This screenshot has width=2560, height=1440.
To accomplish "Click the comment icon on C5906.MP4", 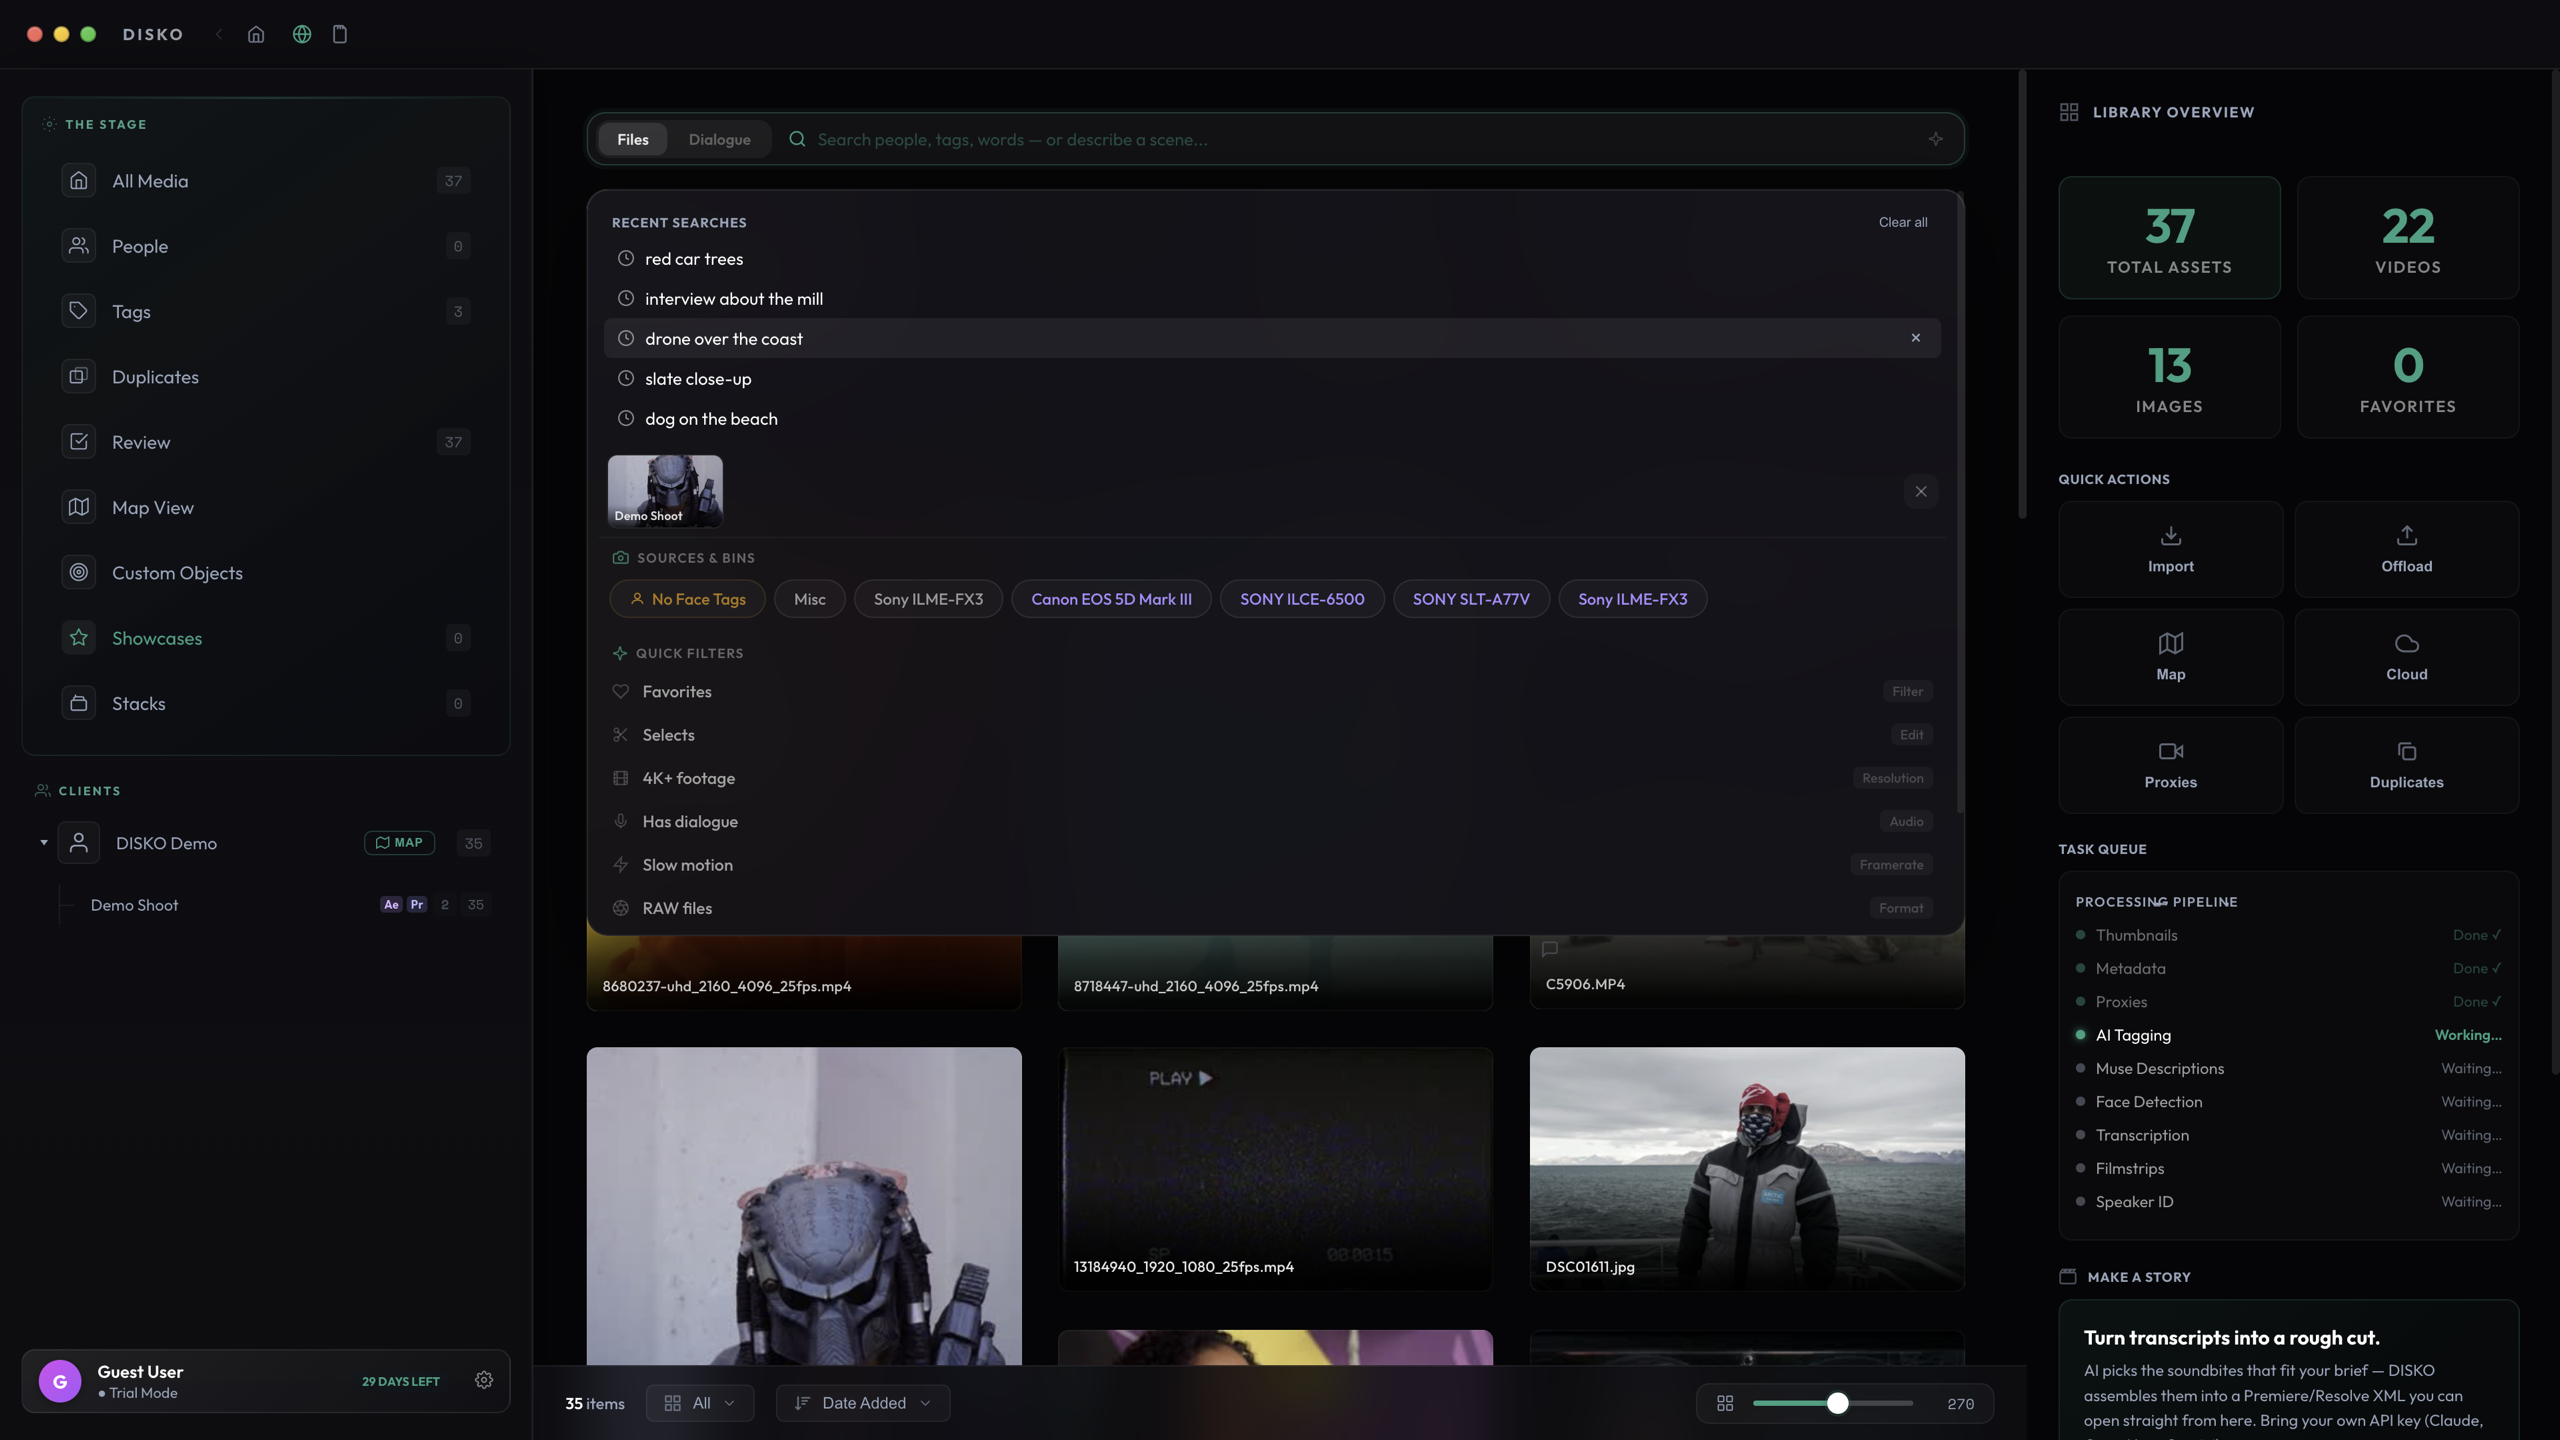I will pyautogui.click(x=1550, y=949).
